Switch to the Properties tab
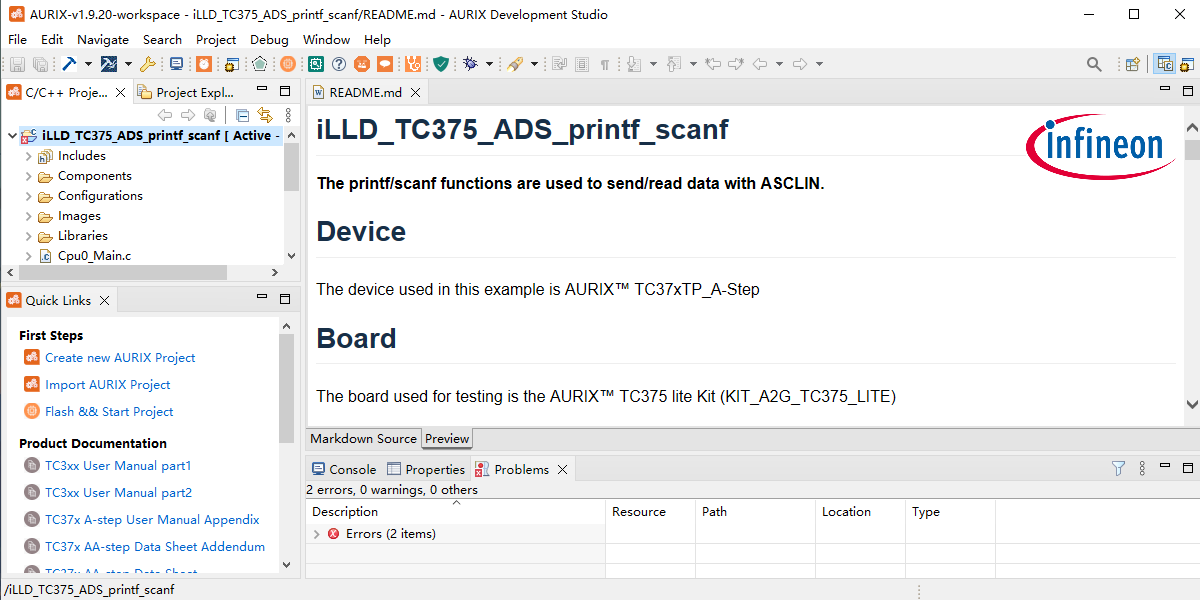 [x=426, y=469]
